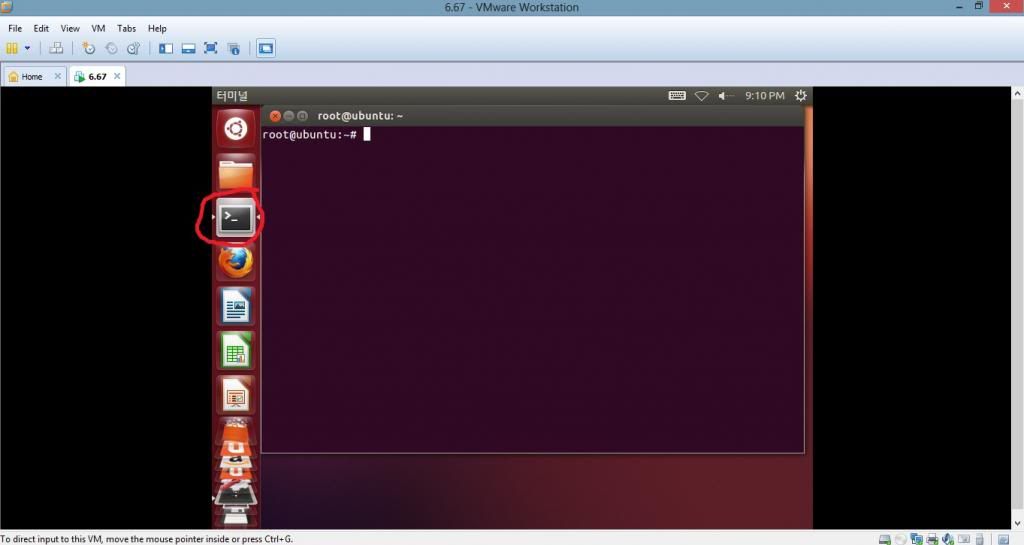The height and width of the screenshot is (545, 1024).
Task: Click the grayed display device status icon
Action: click(x=964, y=539)
